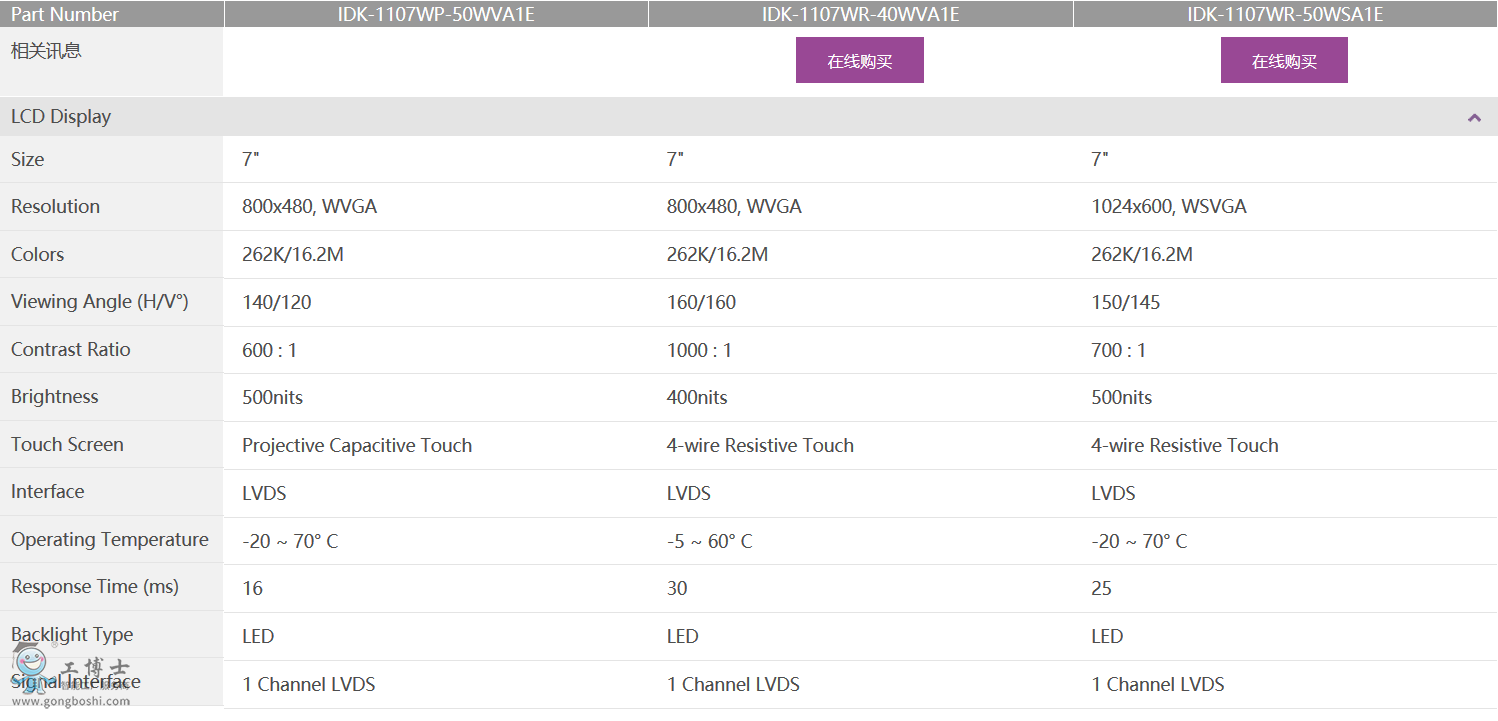
Task: Select the IDK-1107WR-40WVA1E column header
Action: (860, 14)
